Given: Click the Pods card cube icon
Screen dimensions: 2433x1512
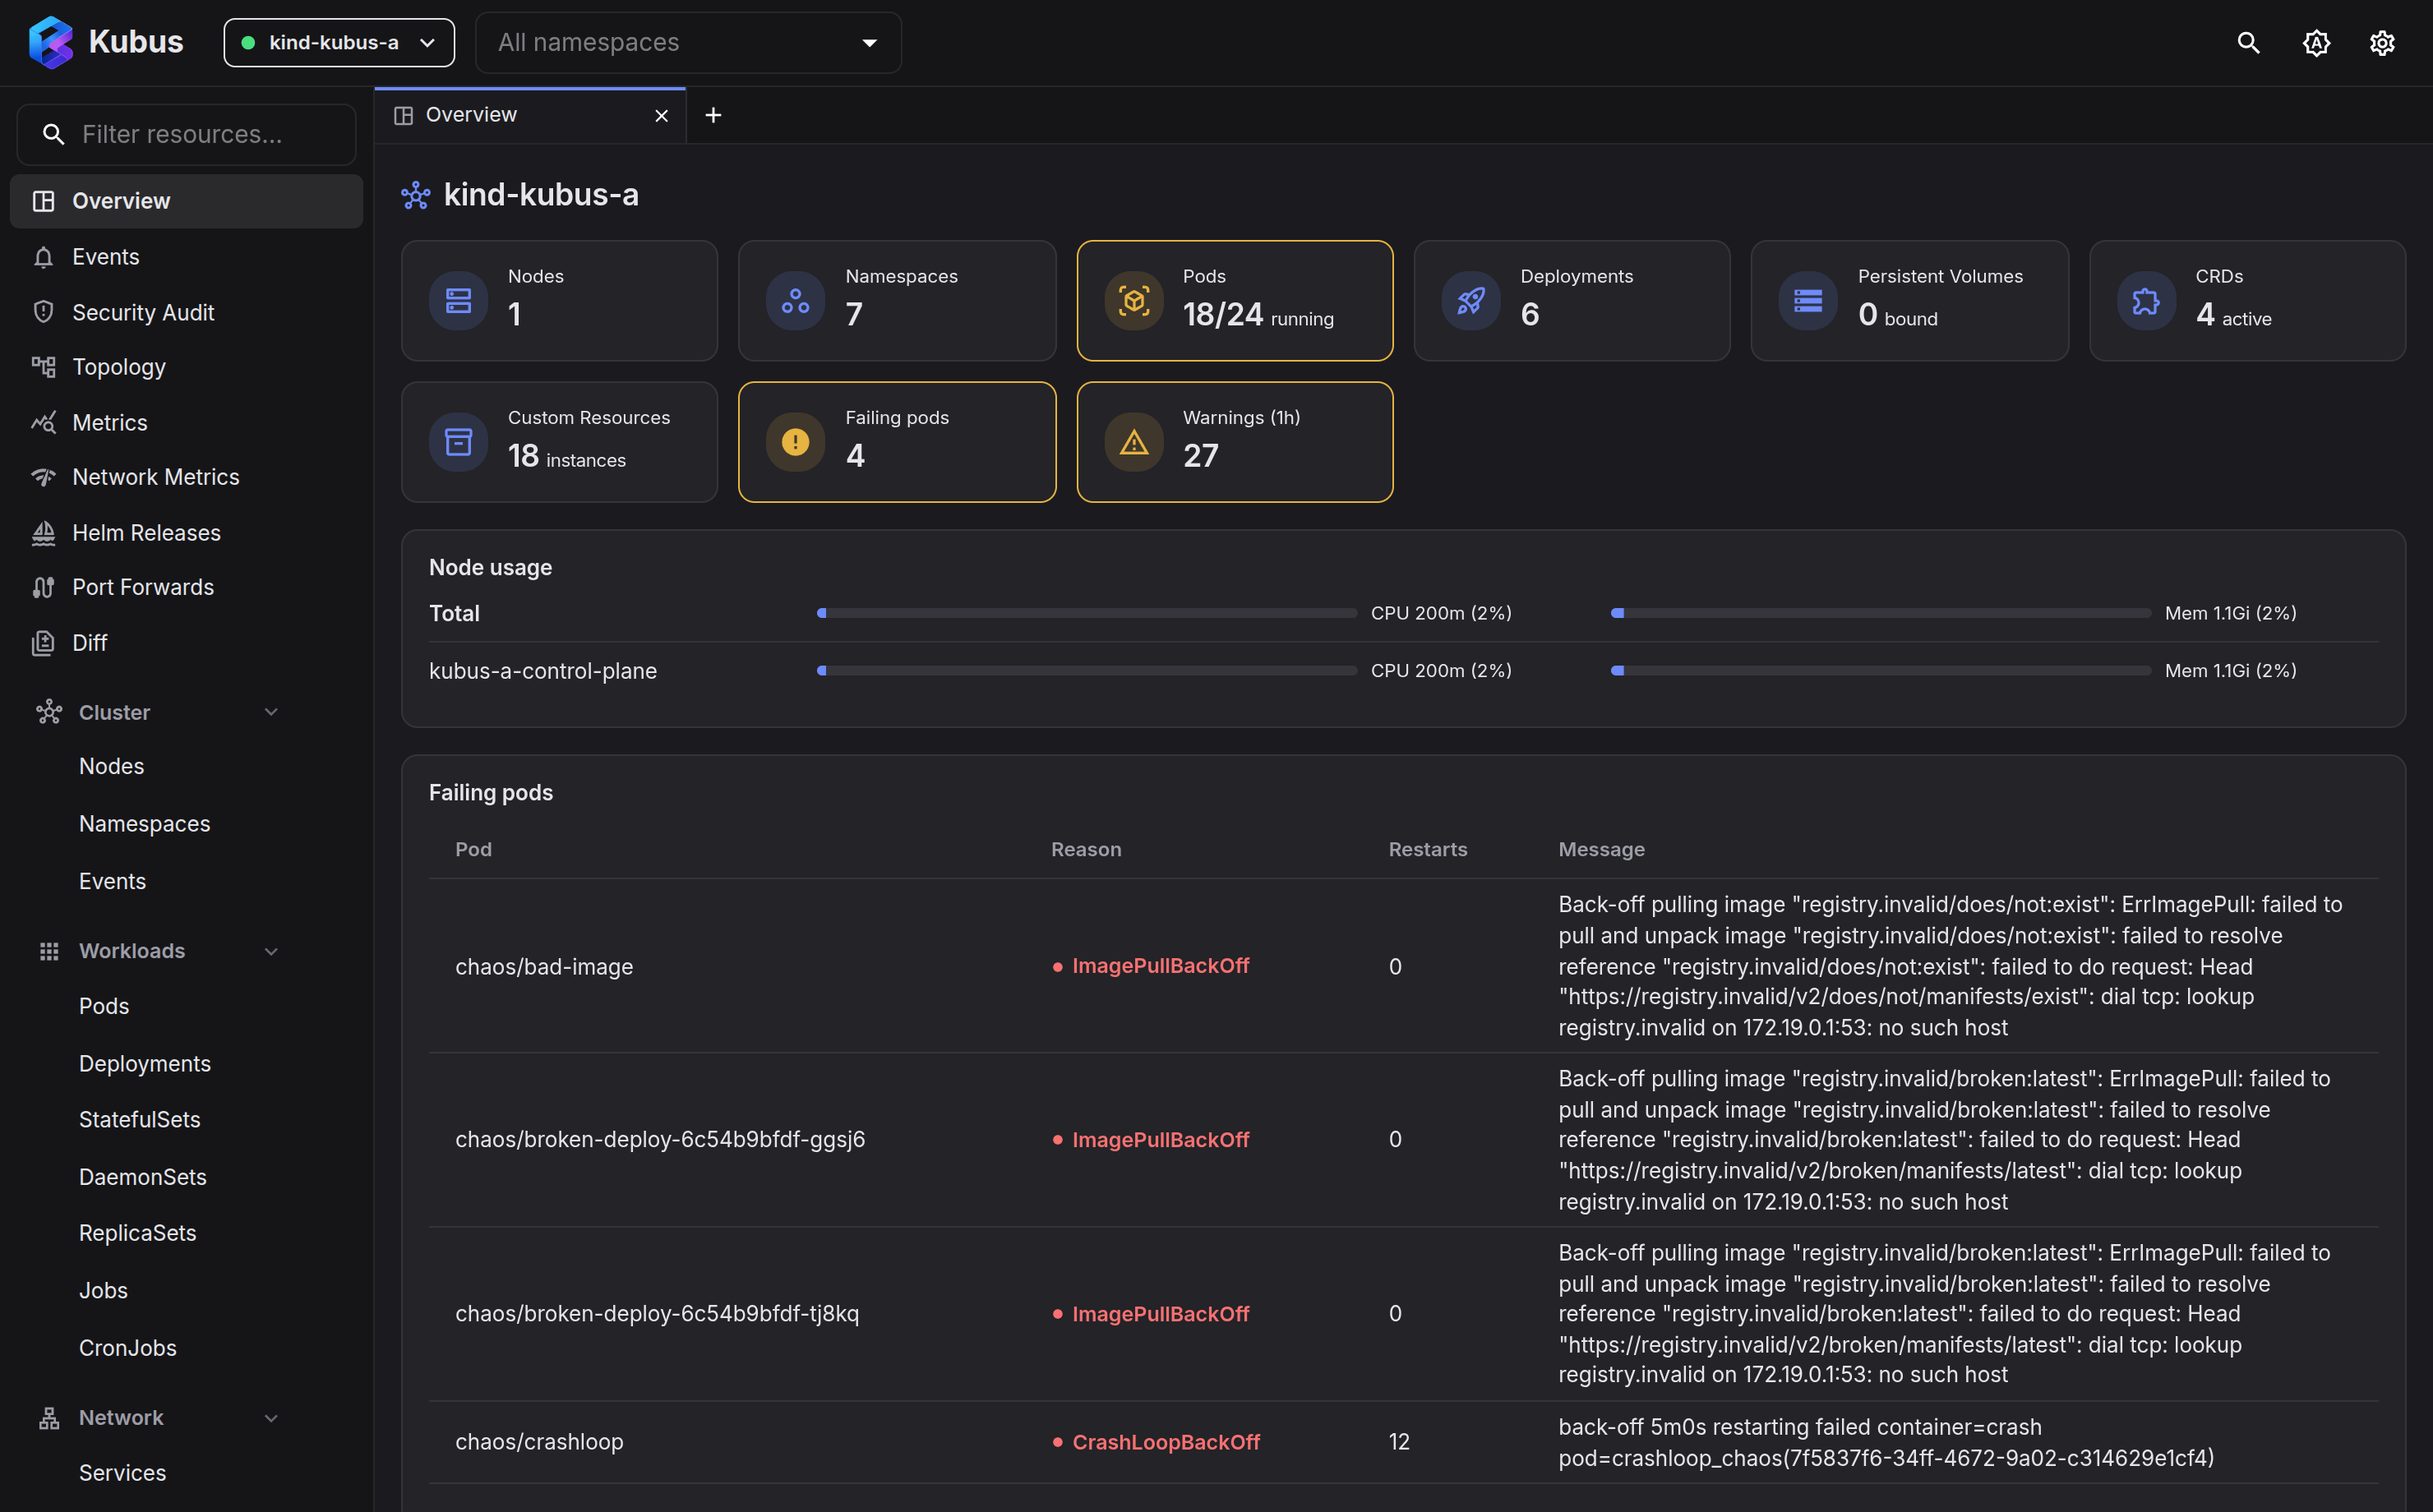Looking at the screenshot, I should (x=1133, y=300).
